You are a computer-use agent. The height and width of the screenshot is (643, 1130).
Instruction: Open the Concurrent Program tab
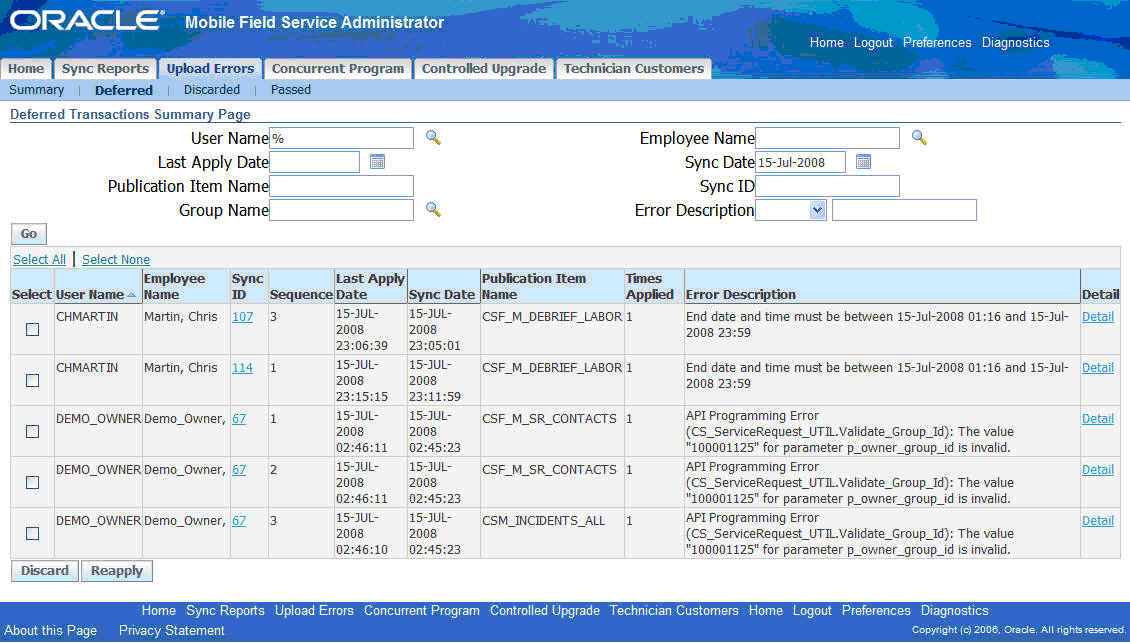(x=338, y=68)
